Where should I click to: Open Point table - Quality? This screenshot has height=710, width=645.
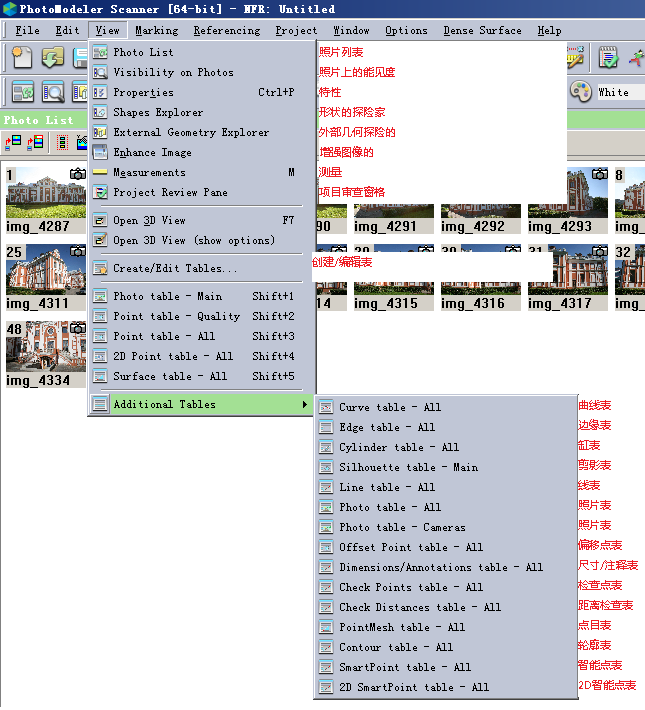(x=202, y=316)
